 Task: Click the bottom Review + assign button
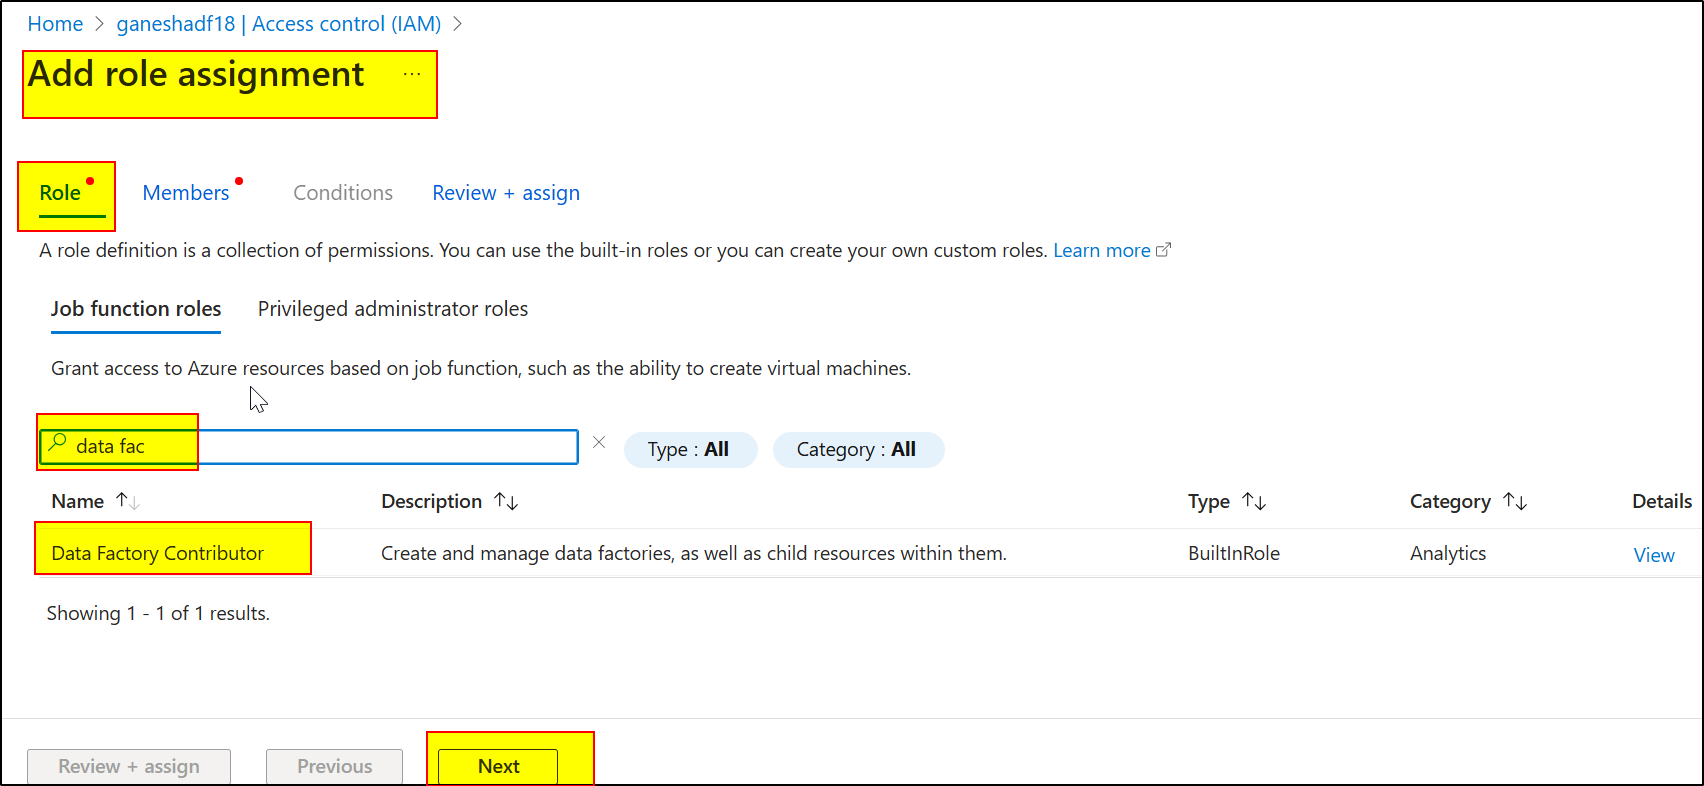pyautogui.click(x=129, y=766)
